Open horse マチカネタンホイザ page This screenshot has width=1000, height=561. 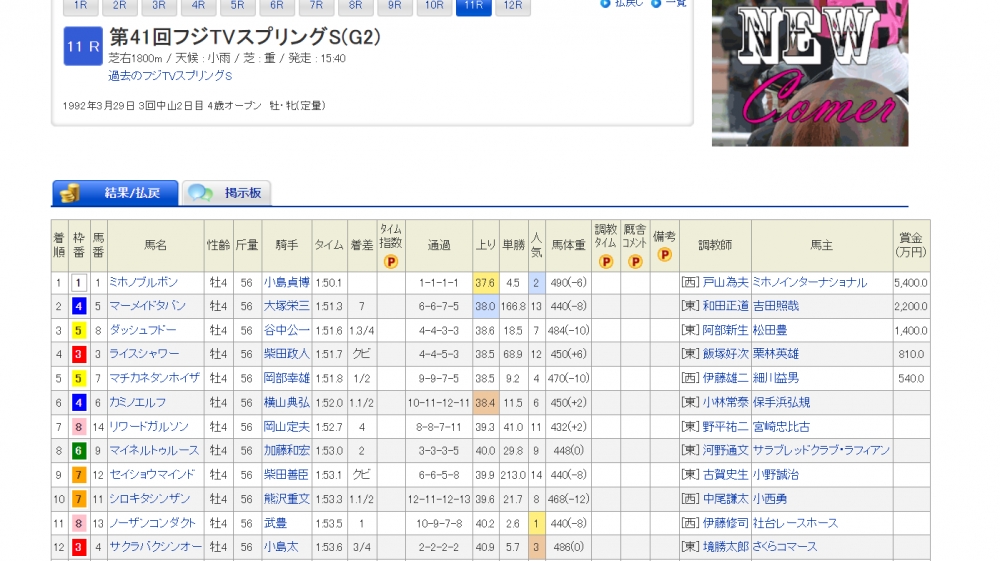[x=154, y=378]
